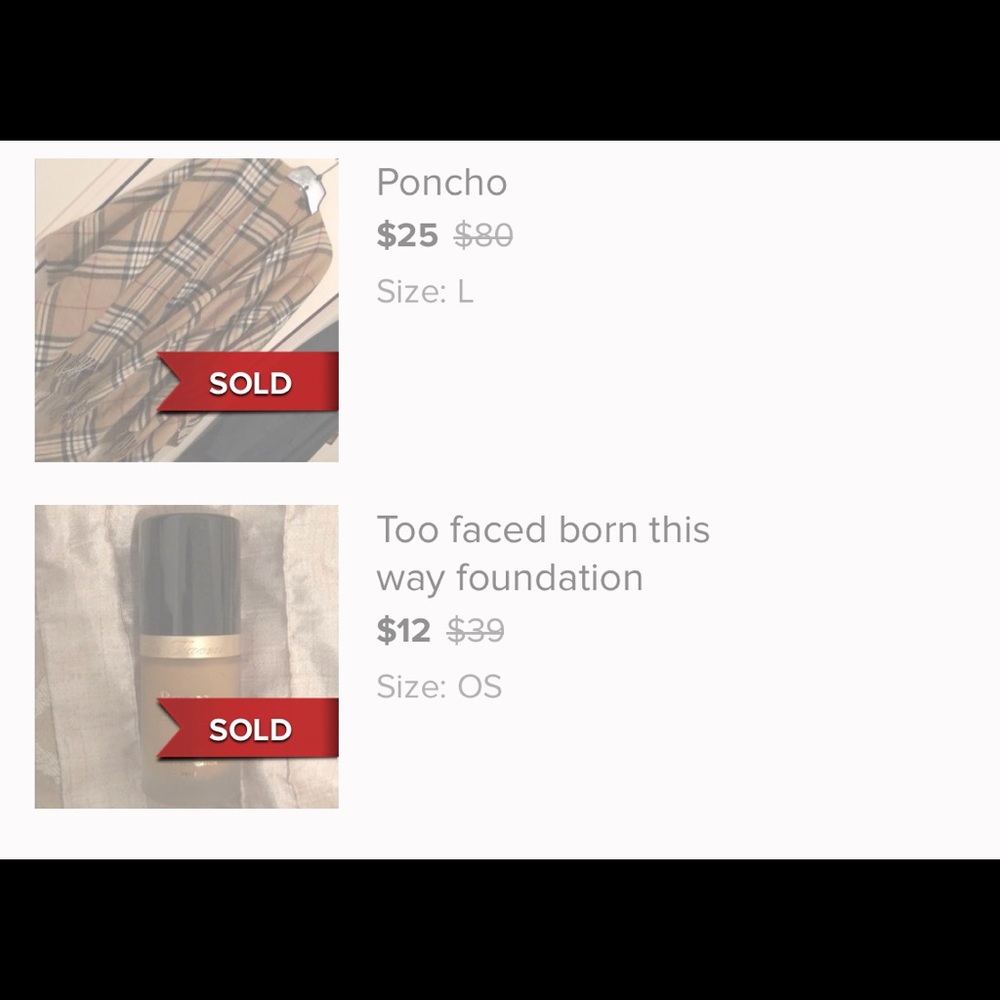The height and width of the screenshot is (1000, 1000).
Task: Click the Poncho title link
Action: pyautogui.click(x=442, y=183)
